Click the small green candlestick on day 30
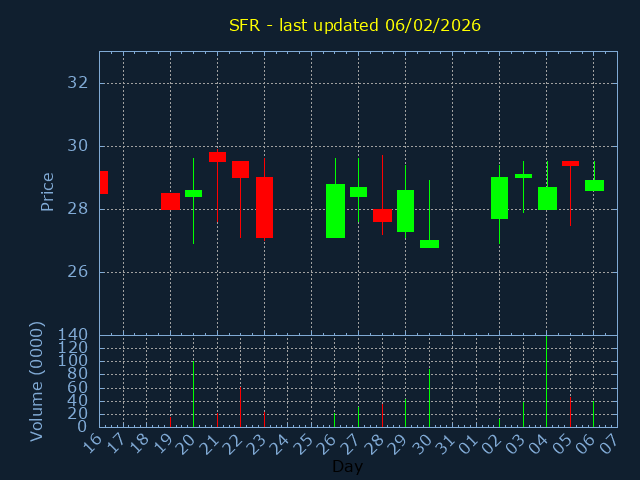The image size is (640, 480). (x=429, y=244)
